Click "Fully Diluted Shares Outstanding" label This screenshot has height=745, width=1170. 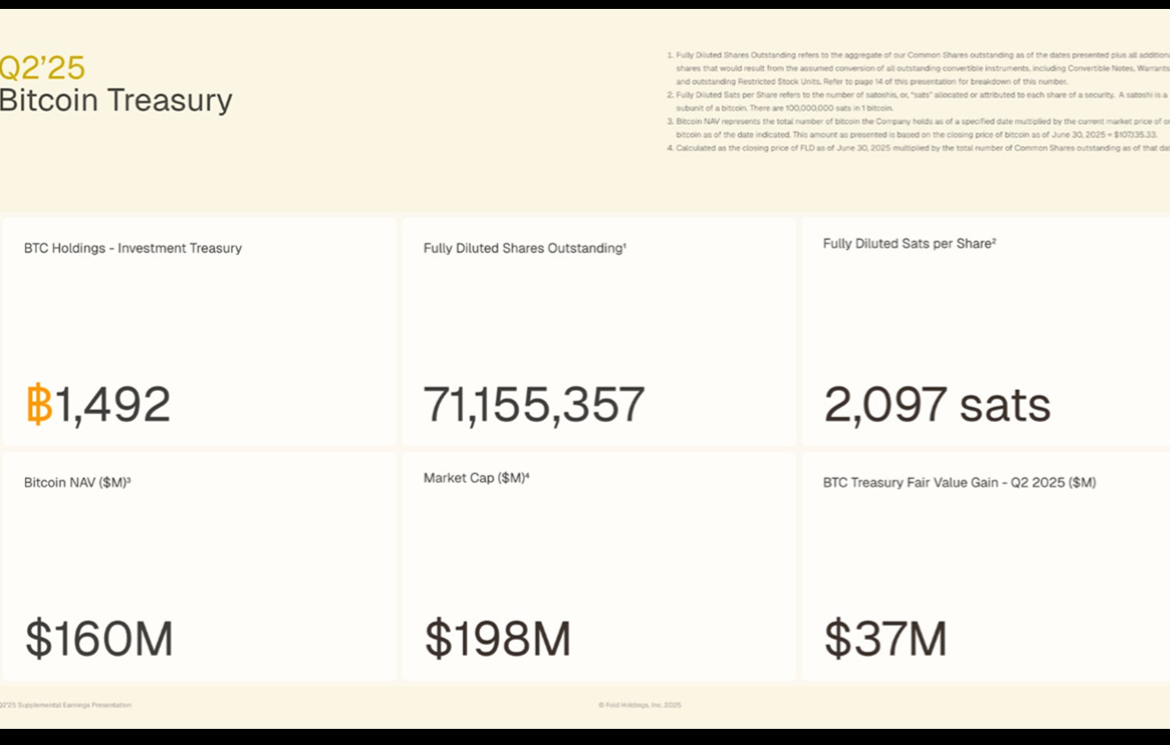525,248
